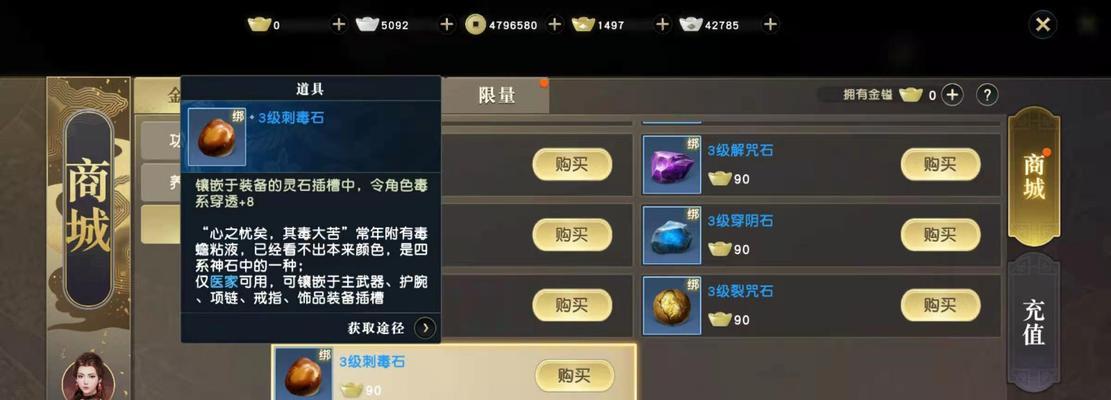The width and height of the screenshot is (1111, 400).
Task: Expand 获取途径 with the arrow button
Action: click(x=424, y=328)
